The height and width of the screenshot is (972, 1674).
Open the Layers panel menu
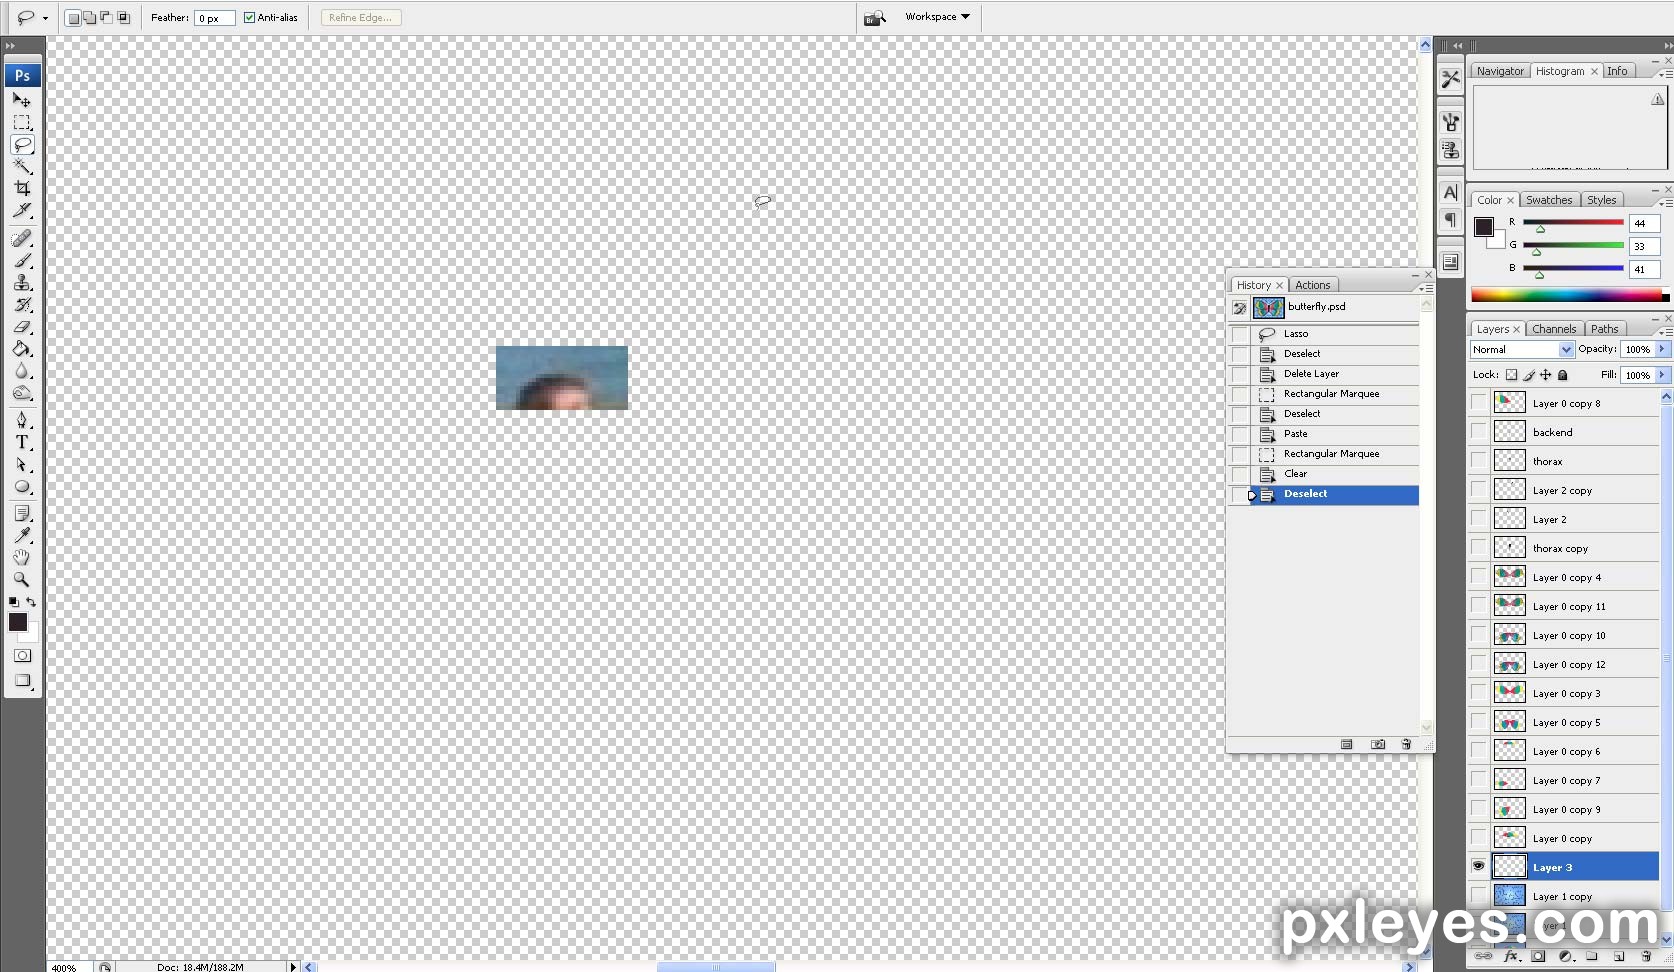1665,331
